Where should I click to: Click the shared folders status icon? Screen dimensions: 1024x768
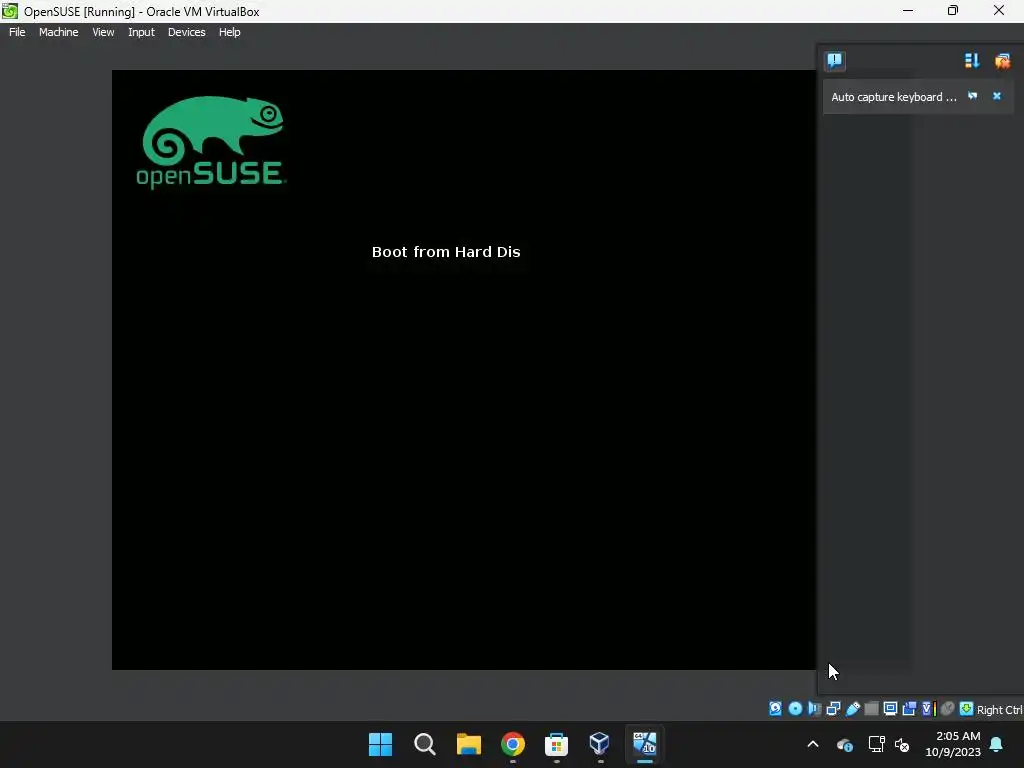coord(871,709)
